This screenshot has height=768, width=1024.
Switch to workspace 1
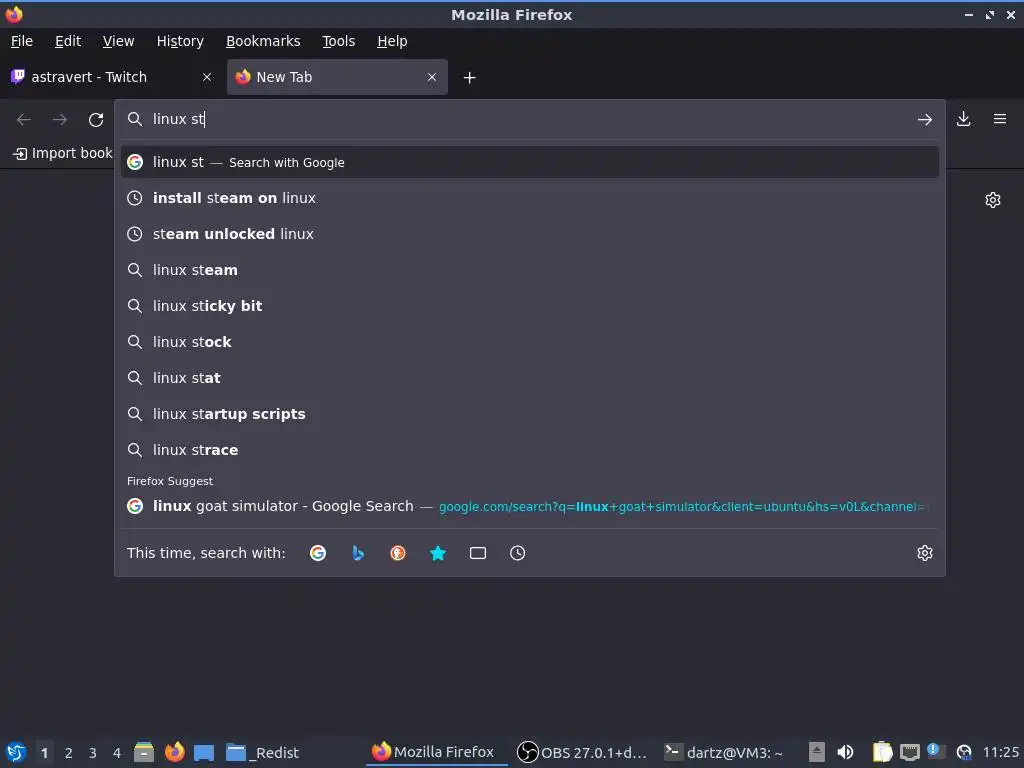coord(44,753)
